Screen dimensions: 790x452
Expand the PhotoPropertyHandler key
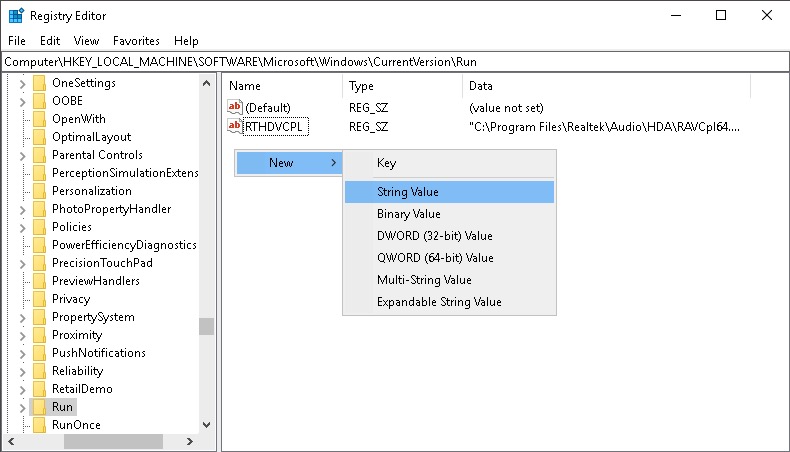click(x=22, y=210)
